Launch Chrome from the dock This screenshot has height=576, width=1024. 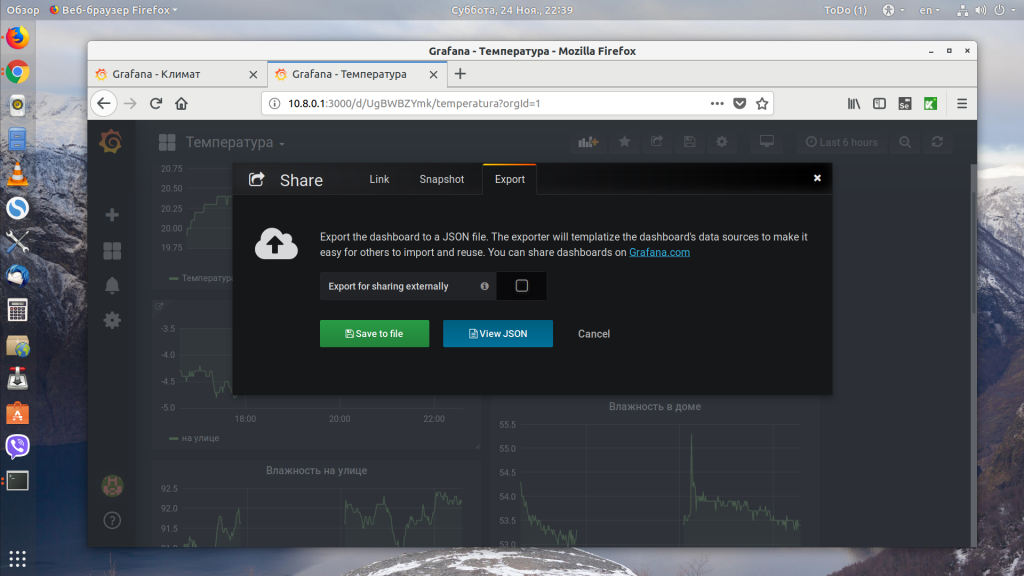pyautogui.click(x=18, y=72)
